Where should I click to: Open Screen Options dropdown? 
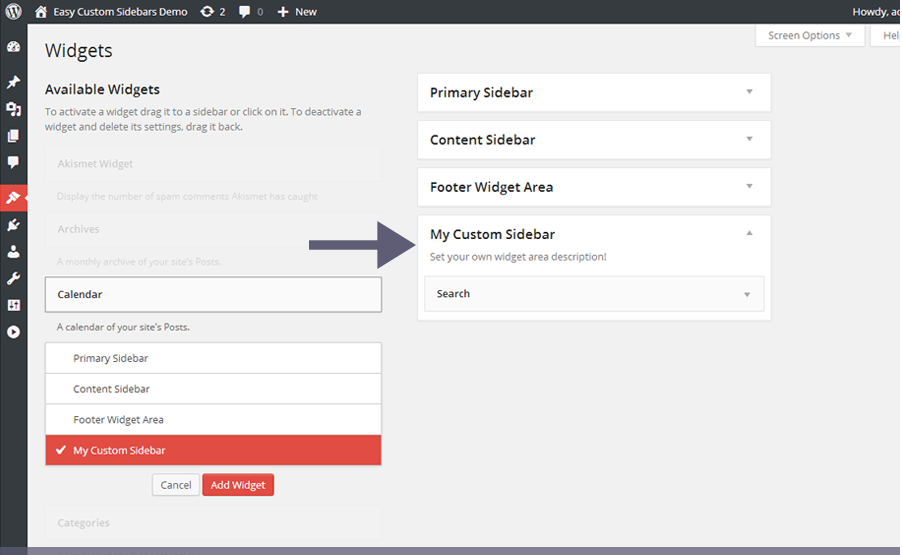[x=809, y=36]
